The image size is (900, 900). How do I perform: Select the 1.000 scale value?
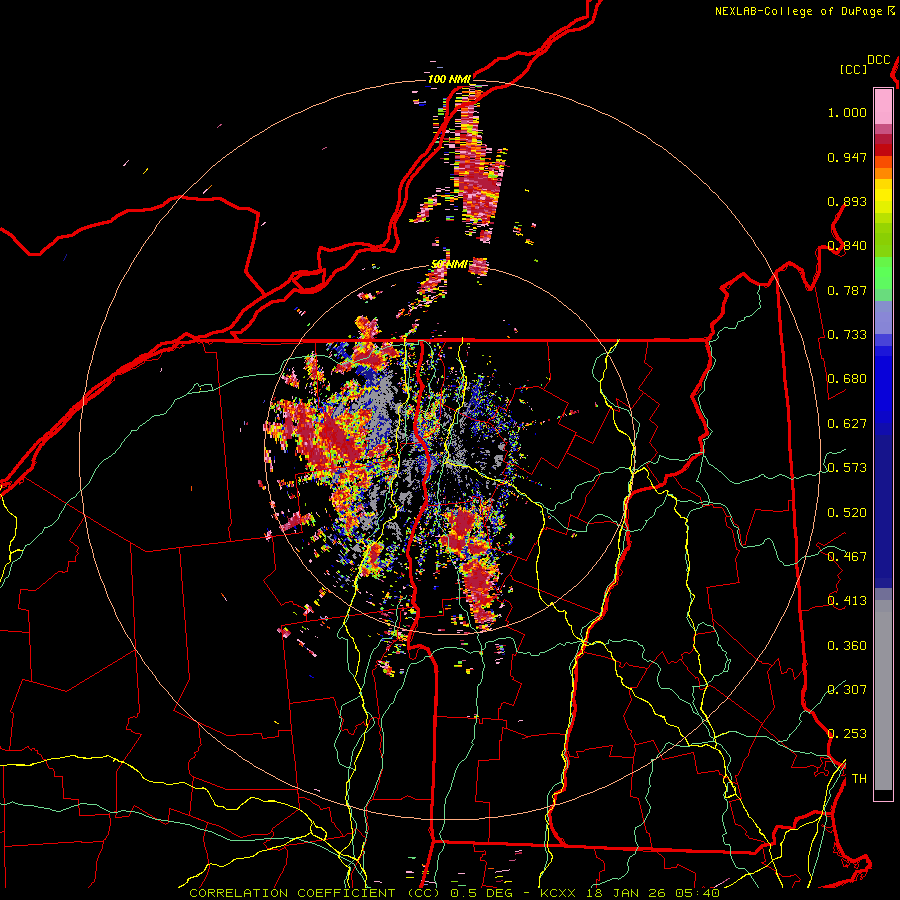pos(847,112)
